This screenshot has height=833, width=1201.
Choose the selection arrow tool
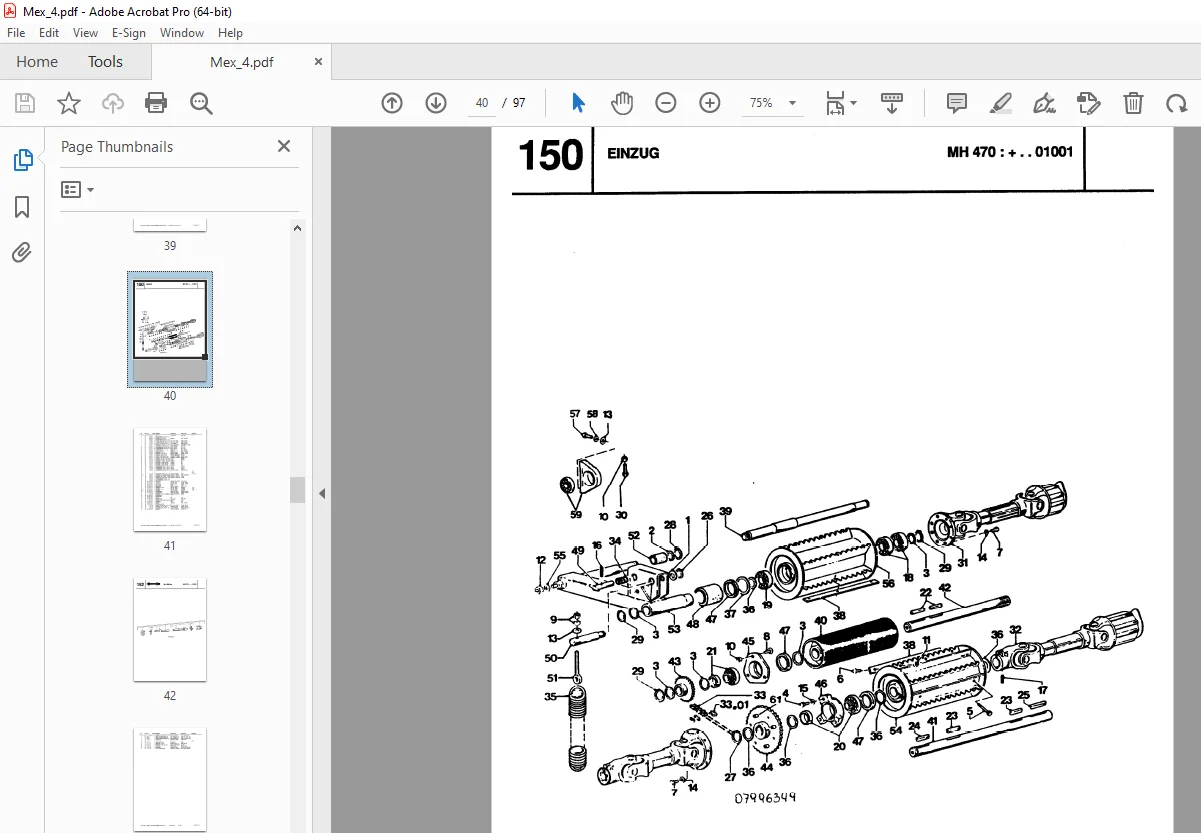pos(578,103)
